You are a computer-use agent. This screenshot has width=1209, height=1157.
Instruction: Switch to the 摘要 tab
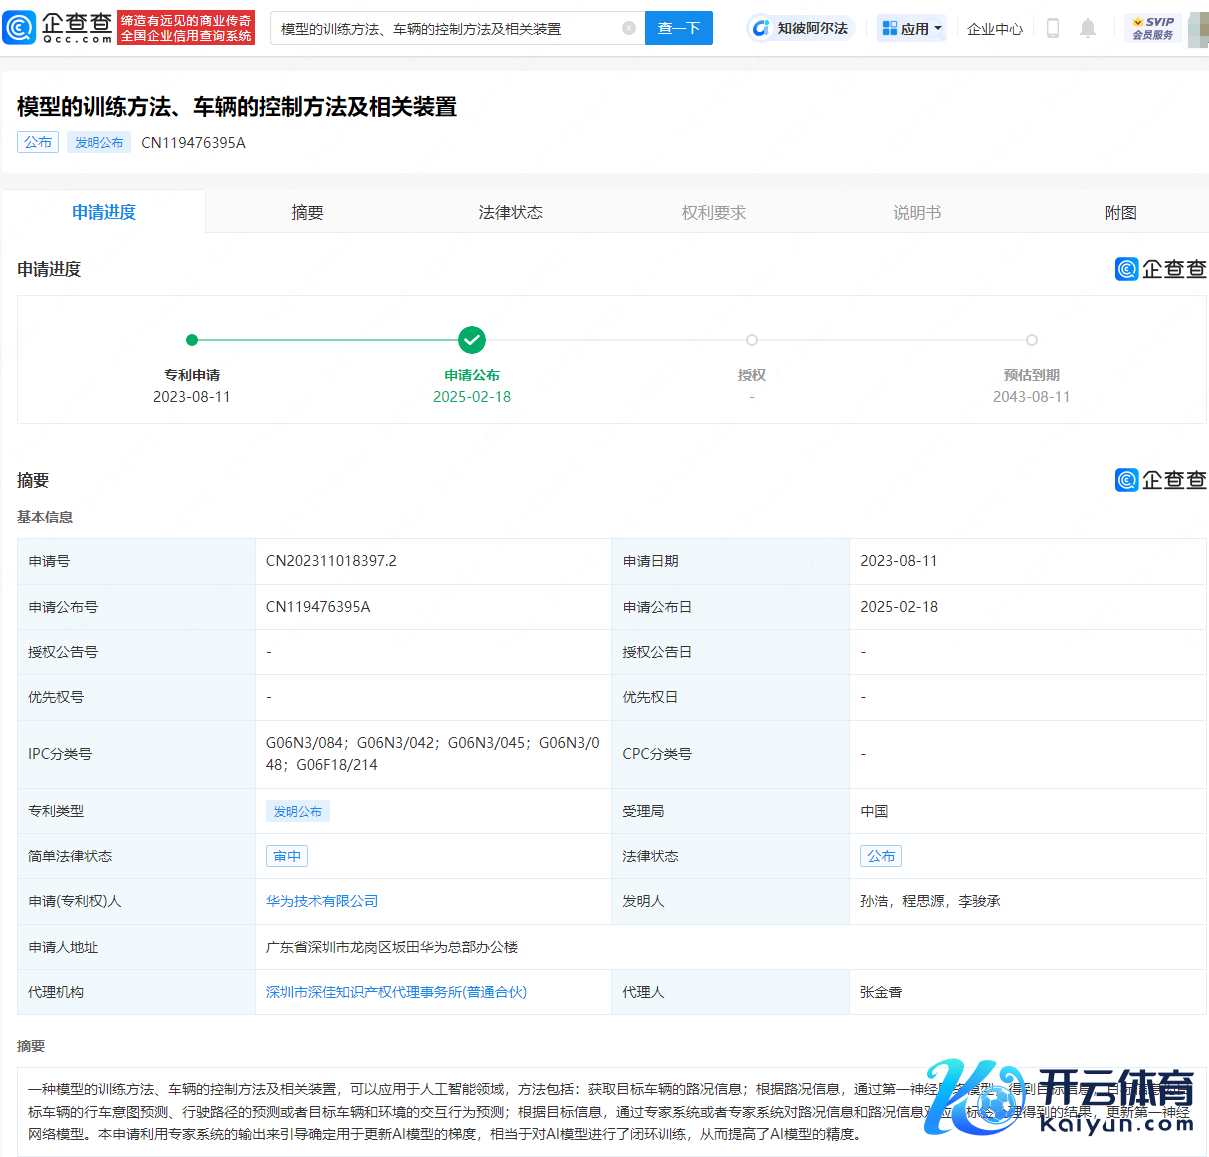(307, 212)
